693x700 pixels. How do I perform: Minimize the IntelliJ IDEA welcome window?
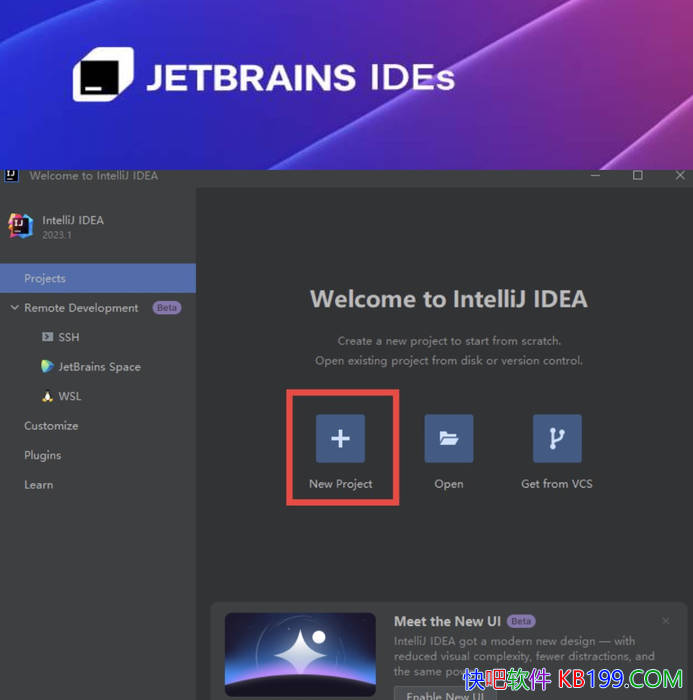click(x=595, y=175)
